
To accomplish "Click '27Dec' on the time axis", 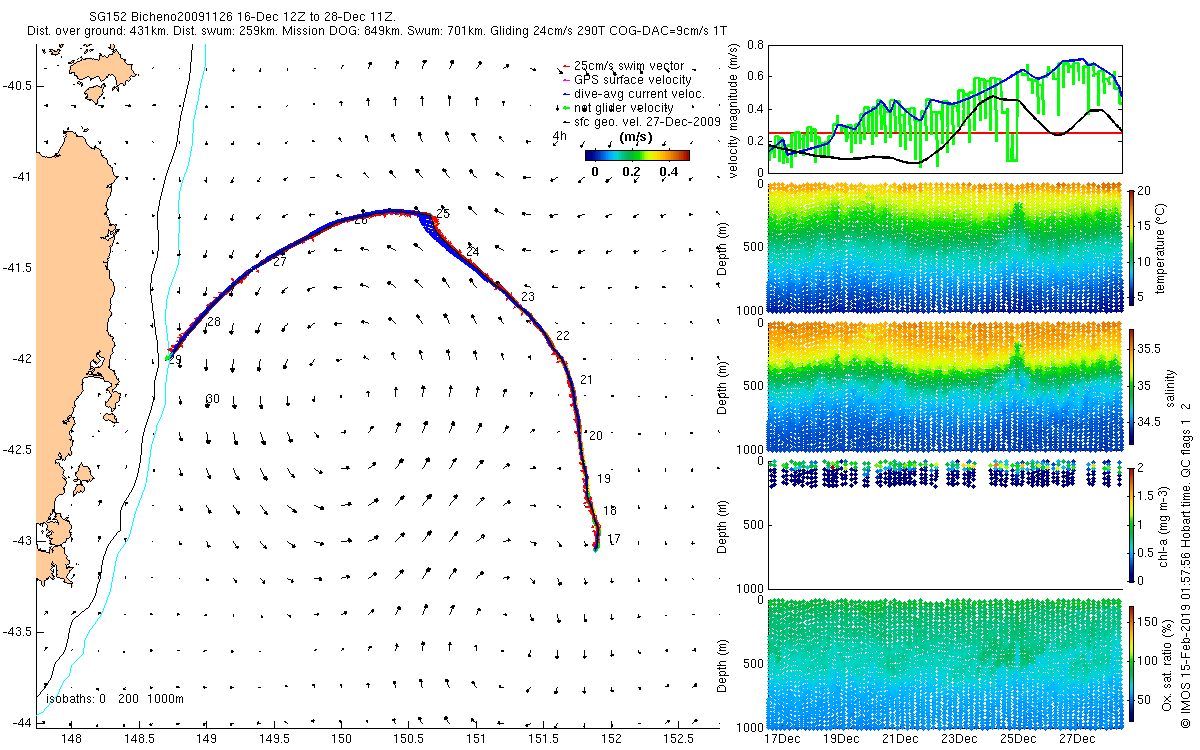I will point(1077,739).
